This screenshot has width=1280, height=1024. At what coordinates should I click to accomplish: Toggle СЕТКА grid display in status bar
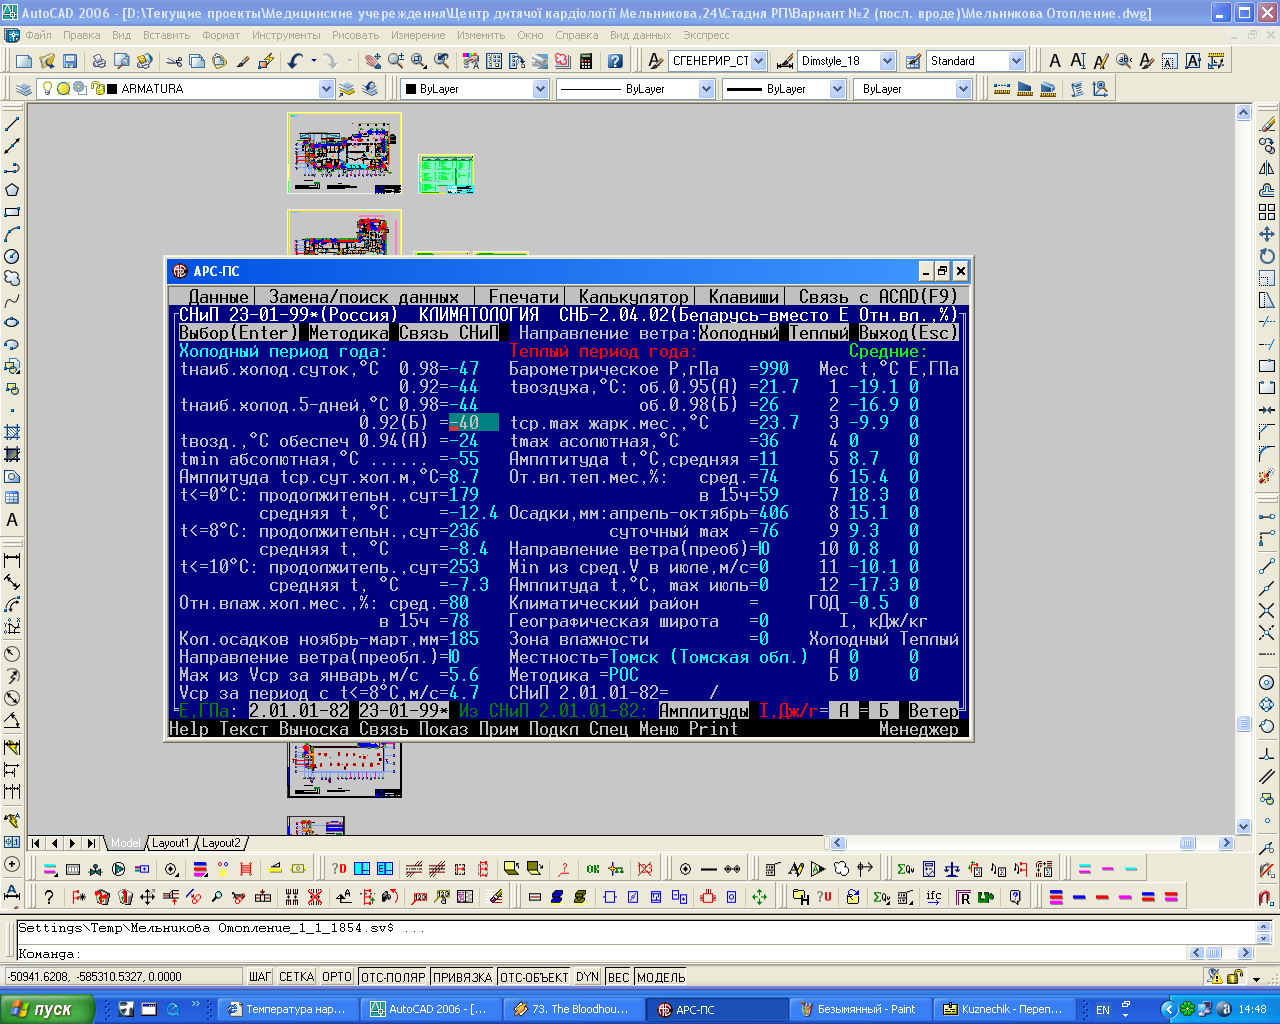click(296, 977)
